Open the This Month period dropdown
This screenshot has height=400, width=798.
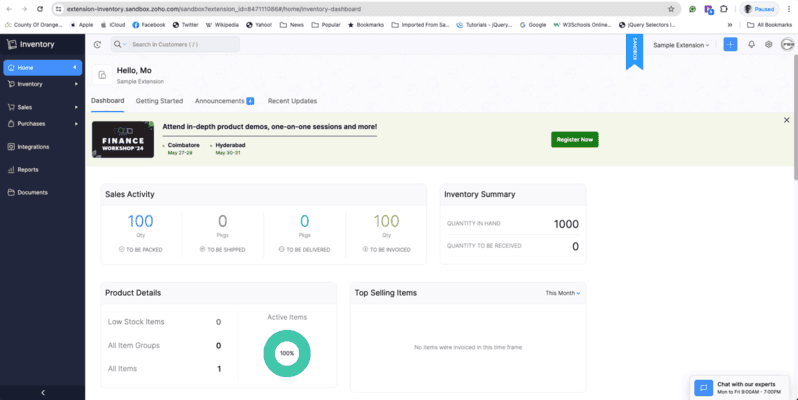click(562, 293)
